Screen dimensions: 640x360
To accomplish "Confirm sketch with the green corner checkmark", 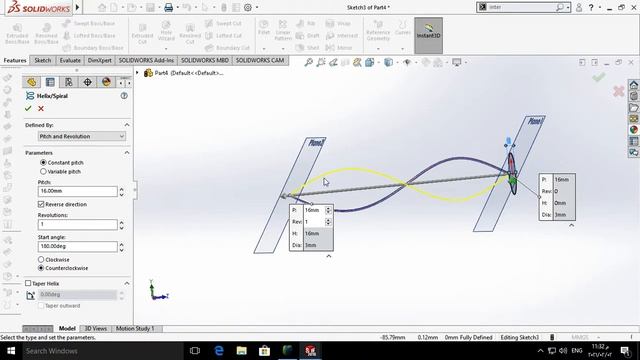I will point(599,77).
